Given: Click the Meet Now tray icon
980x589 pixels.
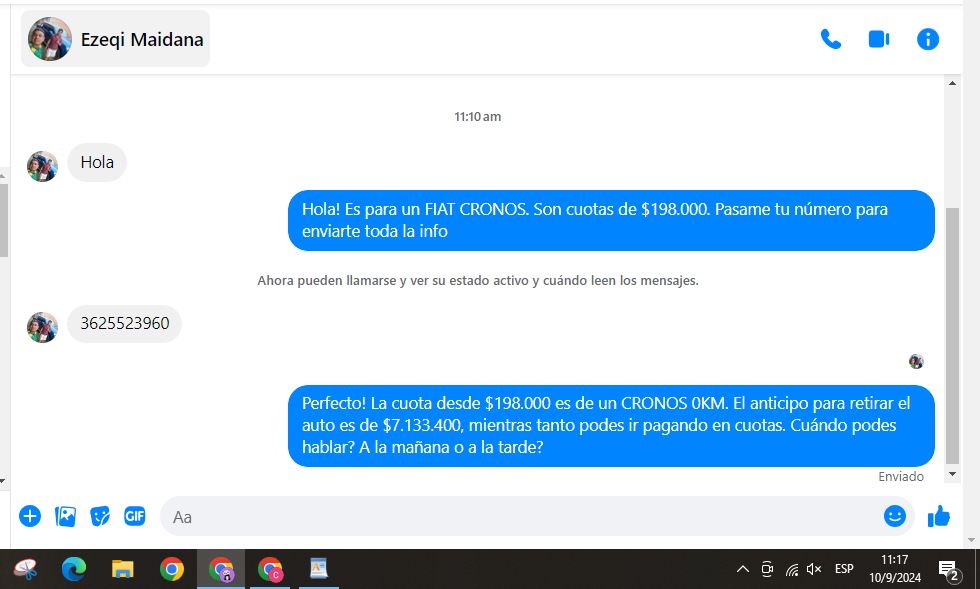Looking at the screenshot, I should click(767, 569).
